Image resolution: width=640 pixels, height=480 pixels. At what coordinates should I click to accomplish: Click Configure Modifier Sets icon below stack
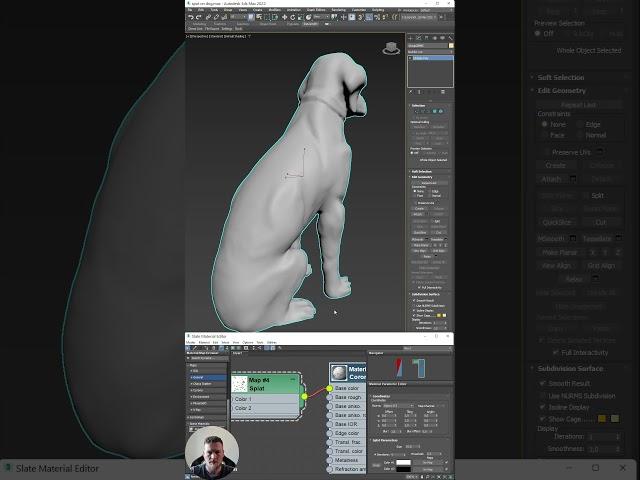442,92
